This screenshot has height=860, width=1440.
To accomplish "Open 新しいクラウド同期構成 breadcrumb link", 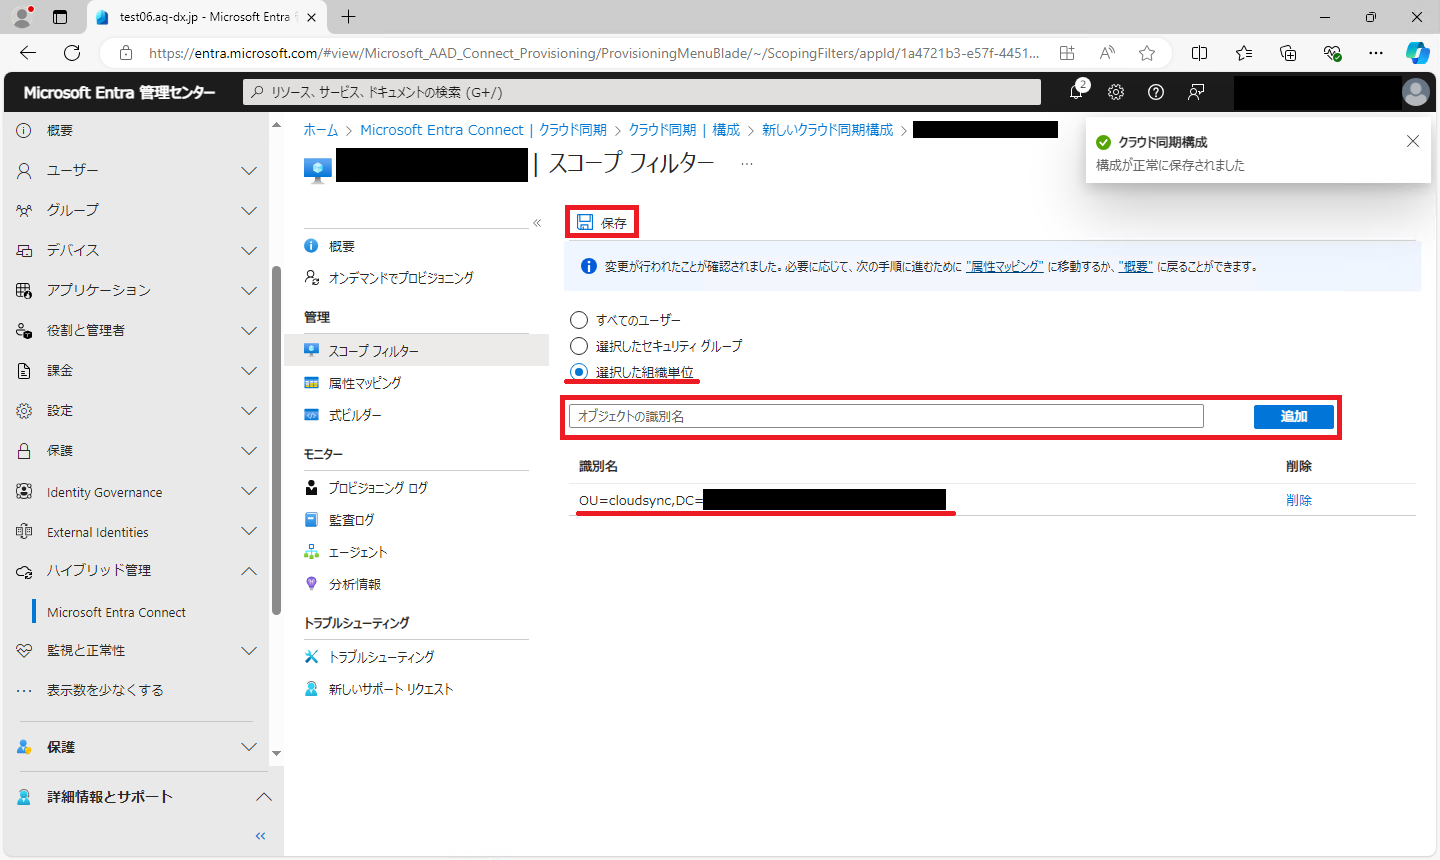I will pos(828,130).
